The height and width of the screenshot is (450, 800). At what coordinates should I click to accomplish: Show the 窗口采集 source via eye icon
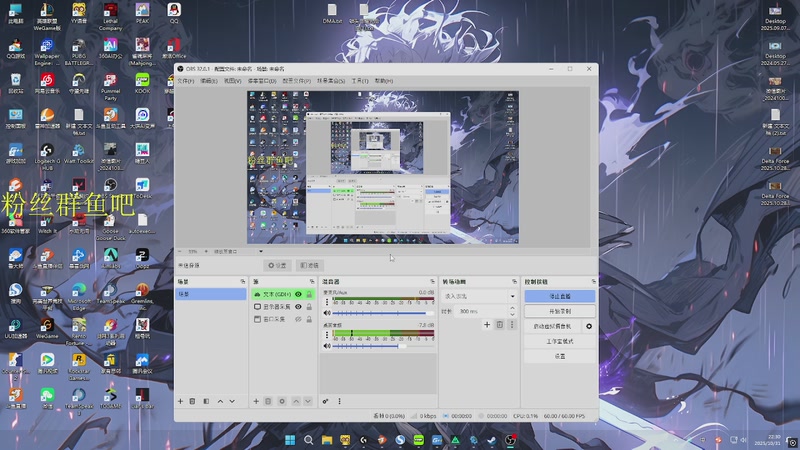(x=298, y=319)
